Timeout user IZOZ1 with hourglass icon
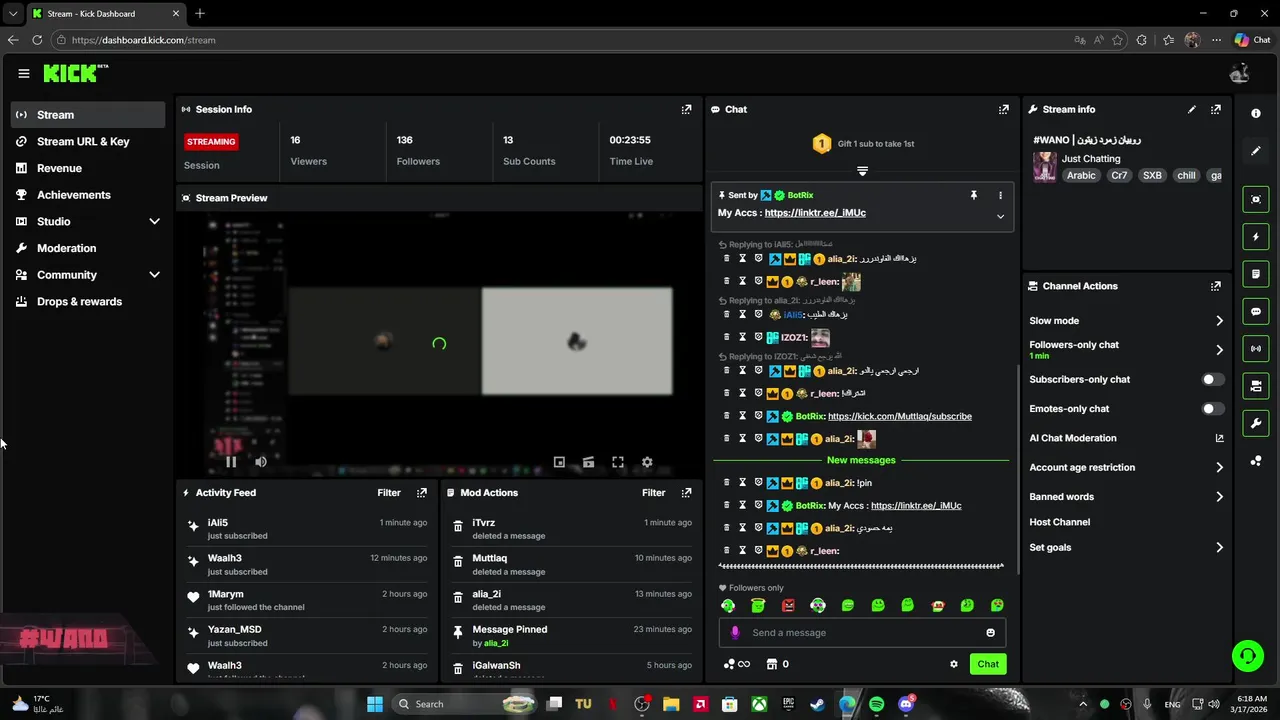1280x720 pixels. point(742,337)
